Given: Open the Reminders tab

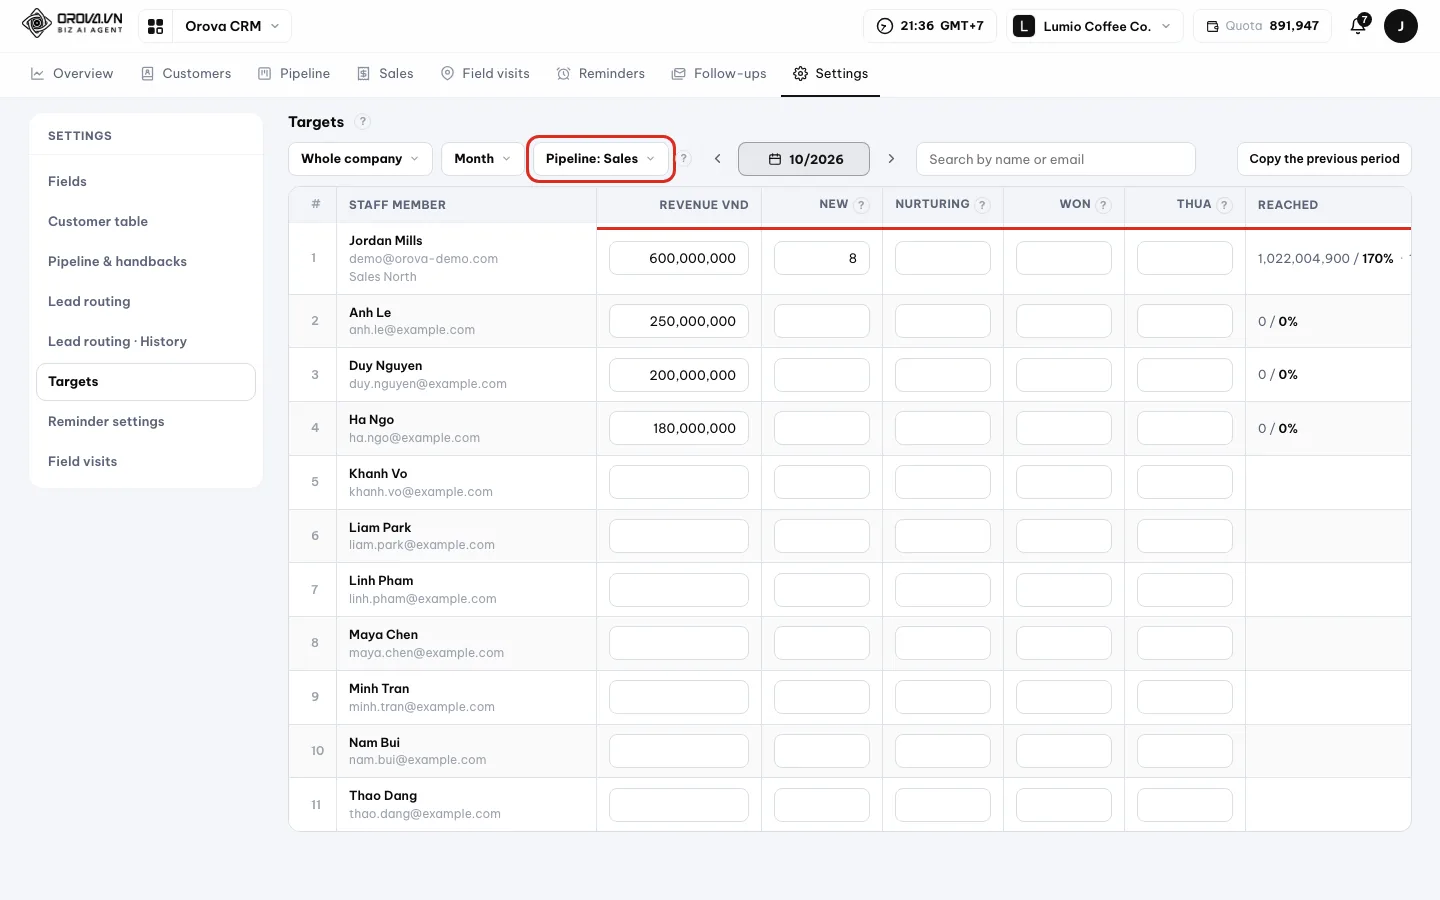Looking at the screenshot, I should click(601, 74).
